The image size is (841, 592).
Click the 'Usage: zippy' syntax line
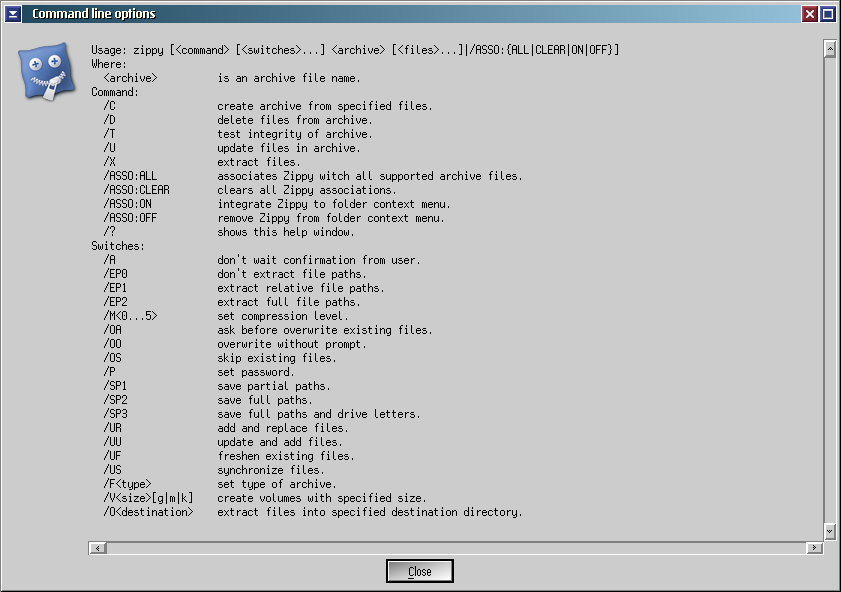355,50
